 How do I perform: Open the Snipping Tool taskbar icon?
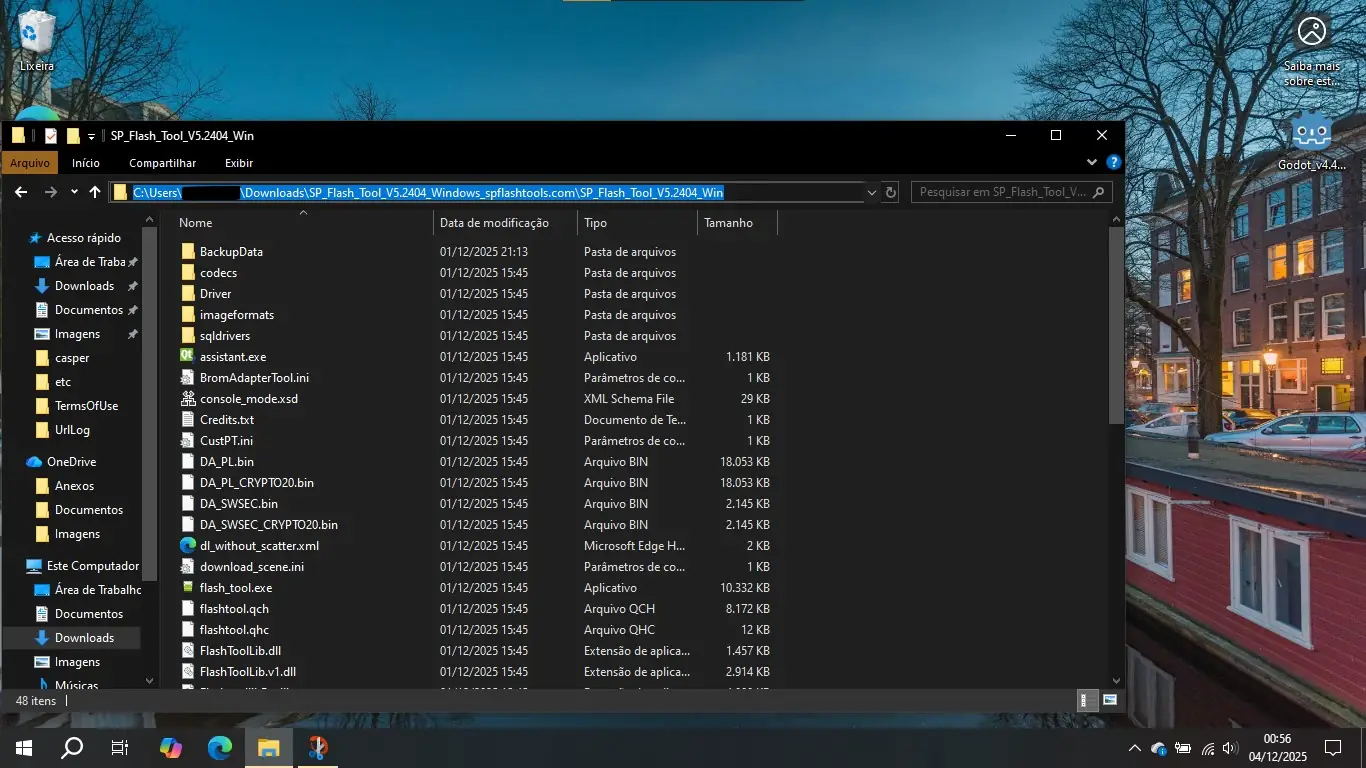[317, 747]
